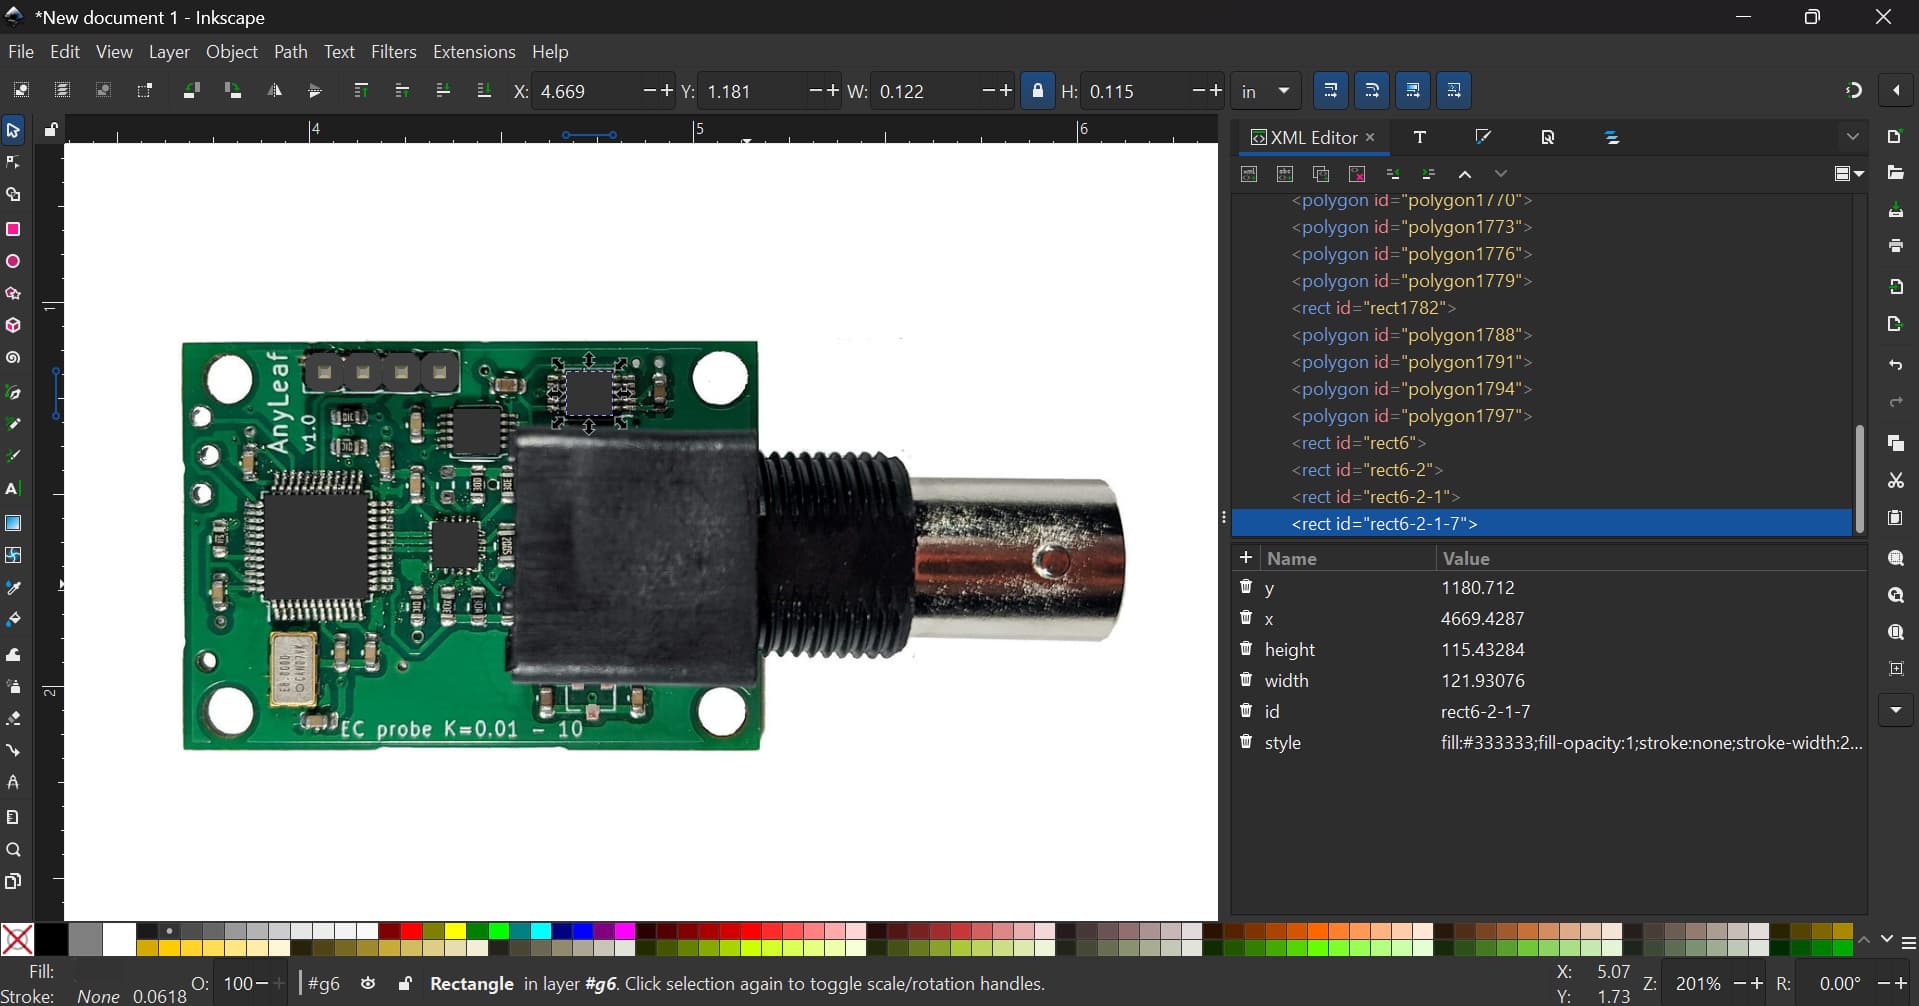Select the Eraser tool
The width and height of the screenshot is (1919, 1006).
tap(14, 719)
